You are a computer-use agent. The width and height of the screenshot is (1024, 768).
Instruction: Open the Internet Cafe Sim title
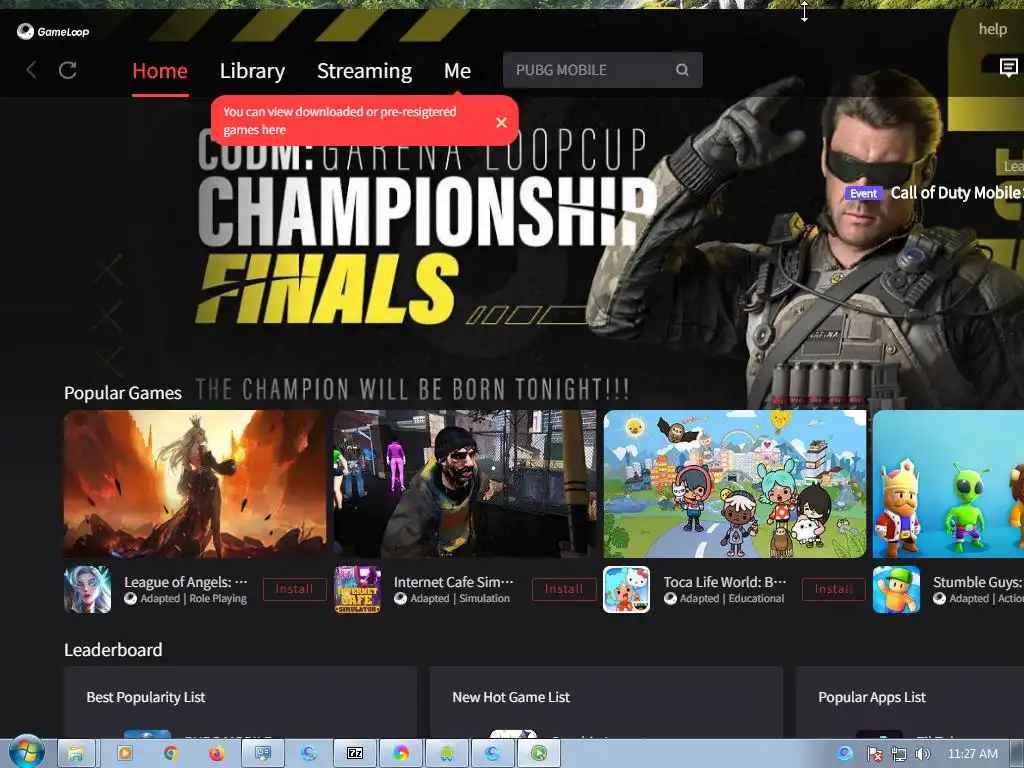[x=453, y=582]
